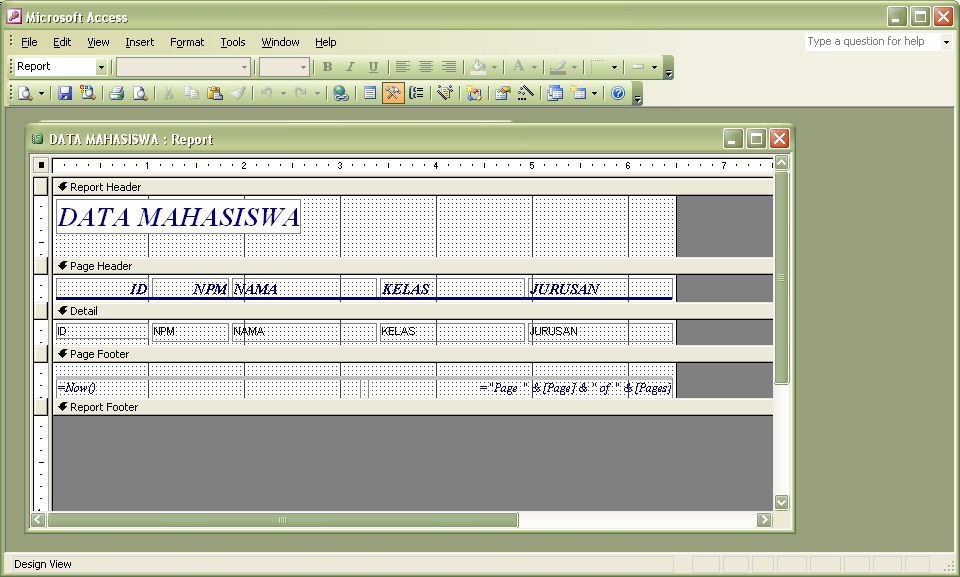Select the Format Painter brush icon

[x=238, y=93]
